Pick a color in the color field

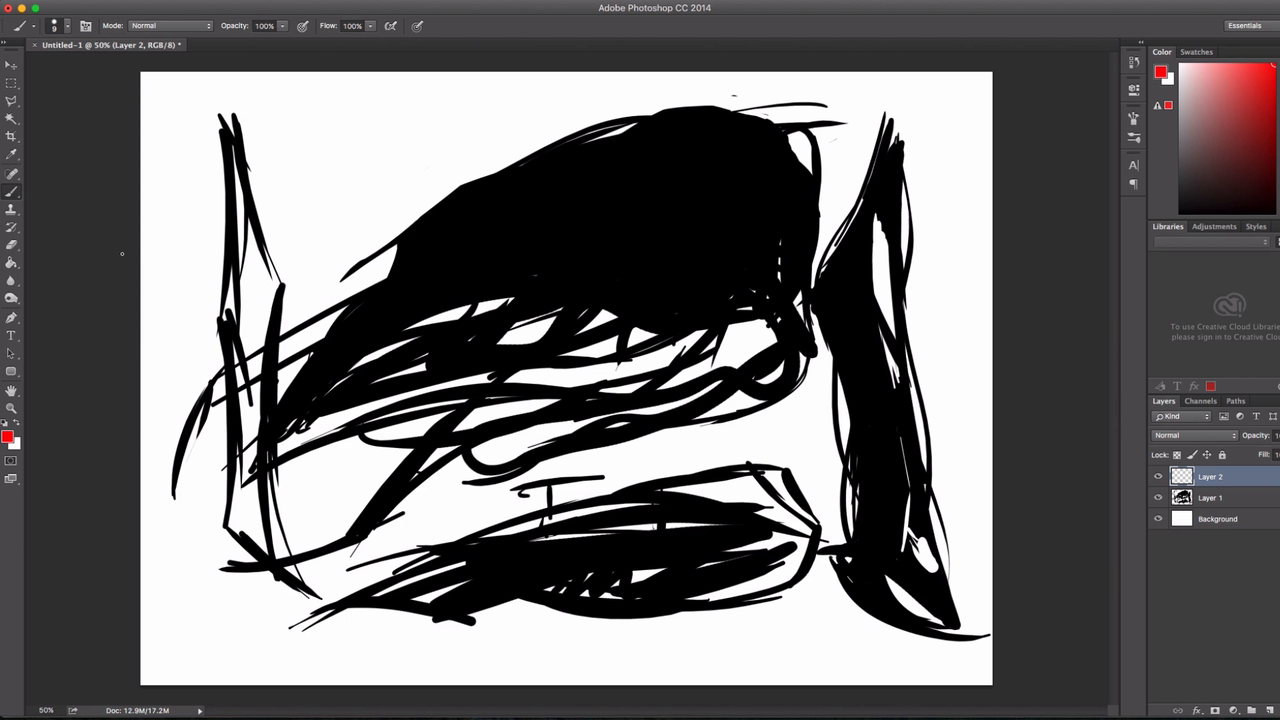coord(1229,138)
